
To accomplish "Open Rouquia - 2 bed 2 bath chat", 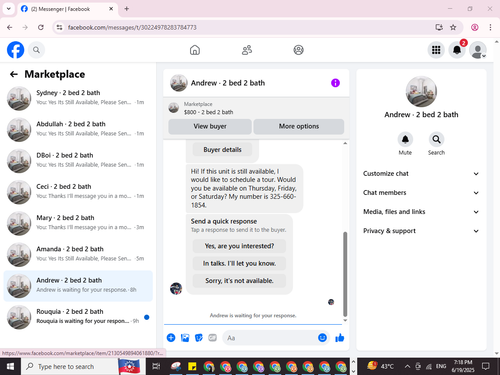I will point(78,317).
